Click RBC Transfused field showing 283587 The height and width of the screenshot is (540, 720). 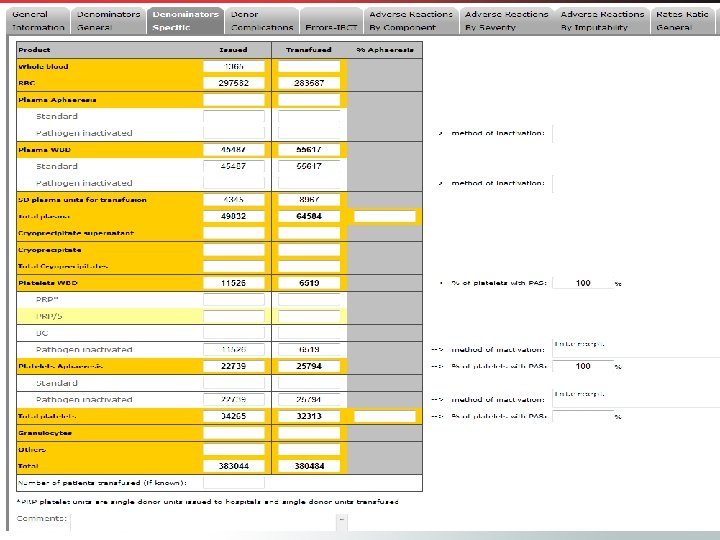(309, 83)
